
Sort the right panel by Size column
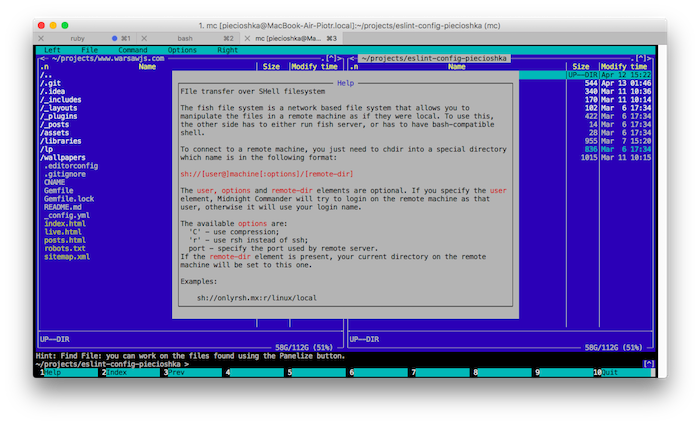click(581, 67)
